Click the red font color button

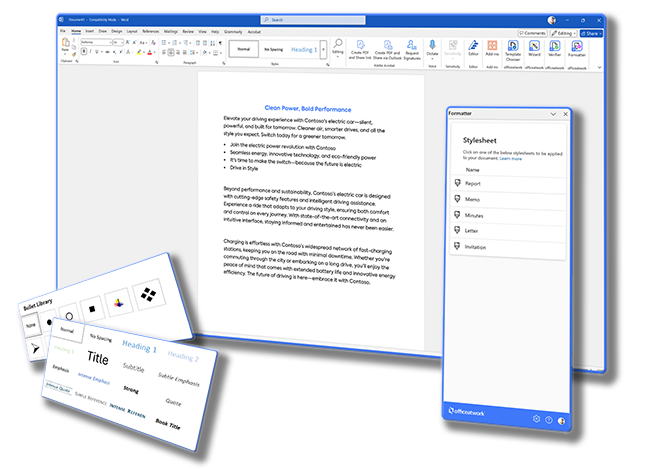(x=150, y=52)
